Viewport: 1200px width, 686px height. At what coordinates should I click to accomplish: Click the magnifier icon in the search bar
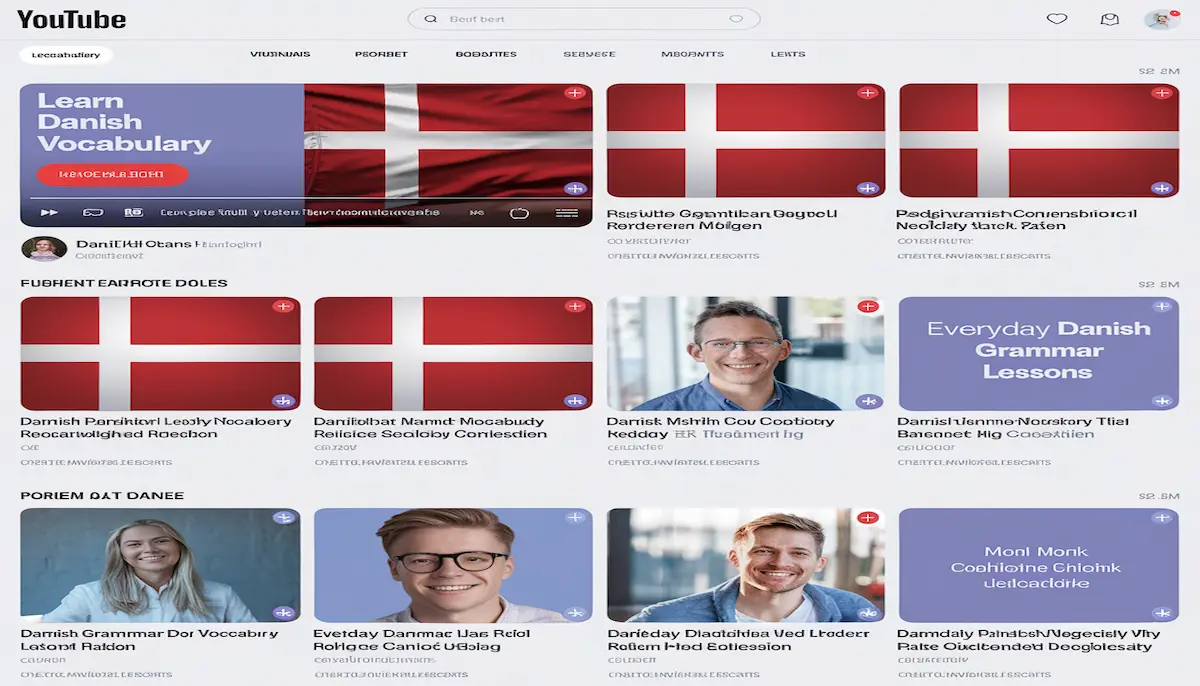[x=431, y=19]
